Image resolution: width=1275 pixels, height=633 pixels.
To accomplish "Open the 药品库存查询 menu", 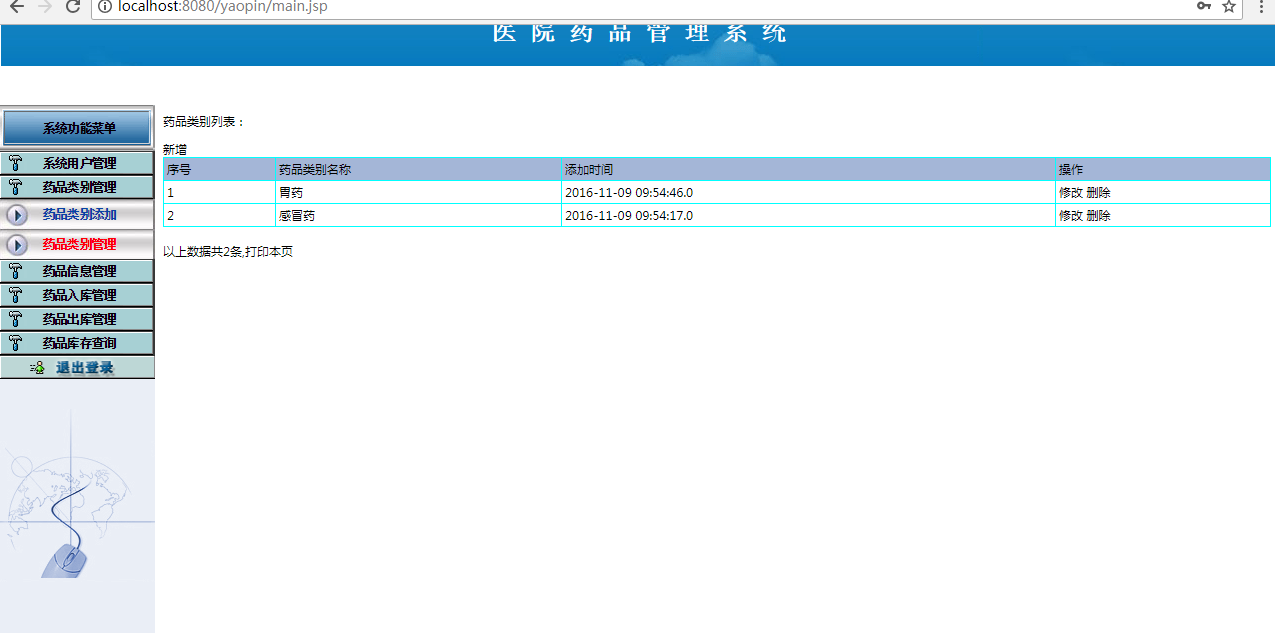I will 77,343.
